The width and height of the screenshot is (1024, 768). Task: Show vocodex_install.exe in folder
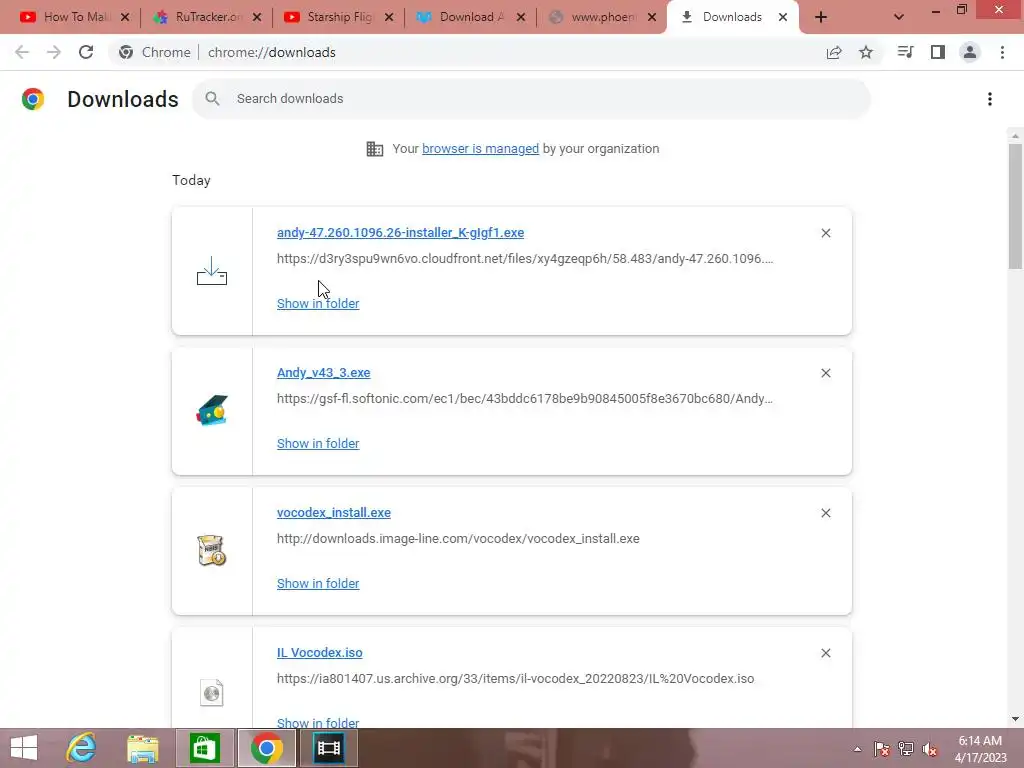pyautogui.click(x=318, y=583)
